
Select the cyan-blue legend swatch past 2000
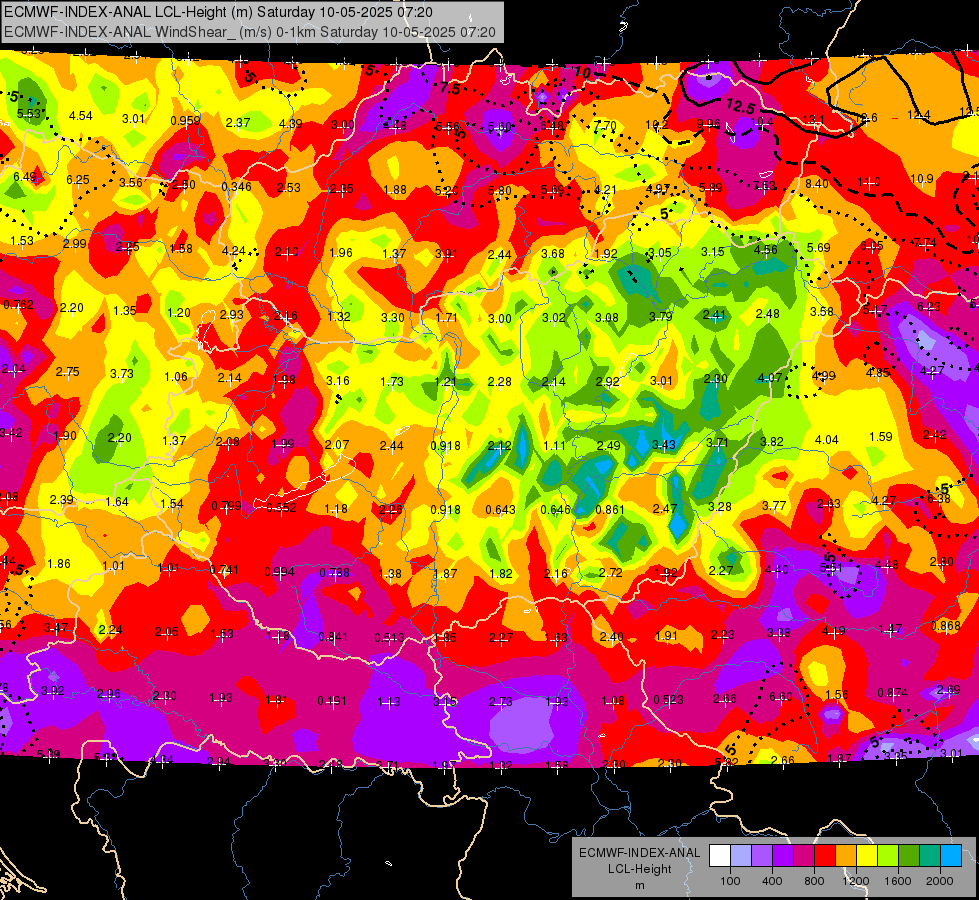coord(951,856)
